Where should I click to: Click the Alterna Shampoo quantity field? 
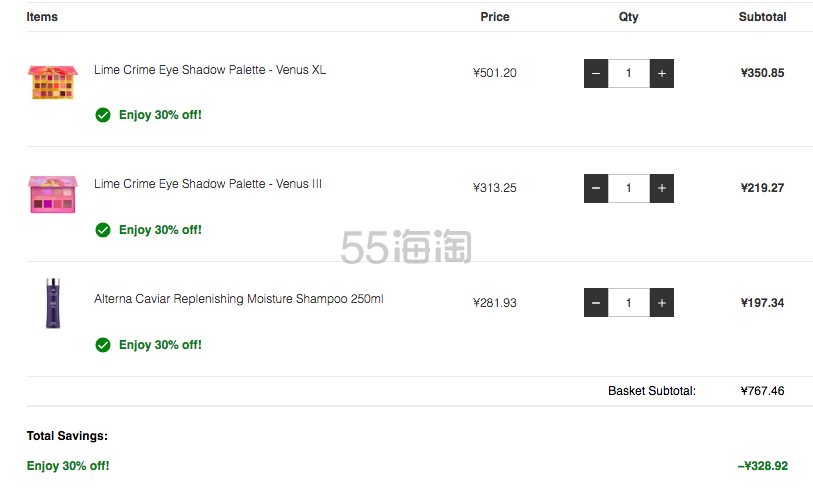pos(629,303)
